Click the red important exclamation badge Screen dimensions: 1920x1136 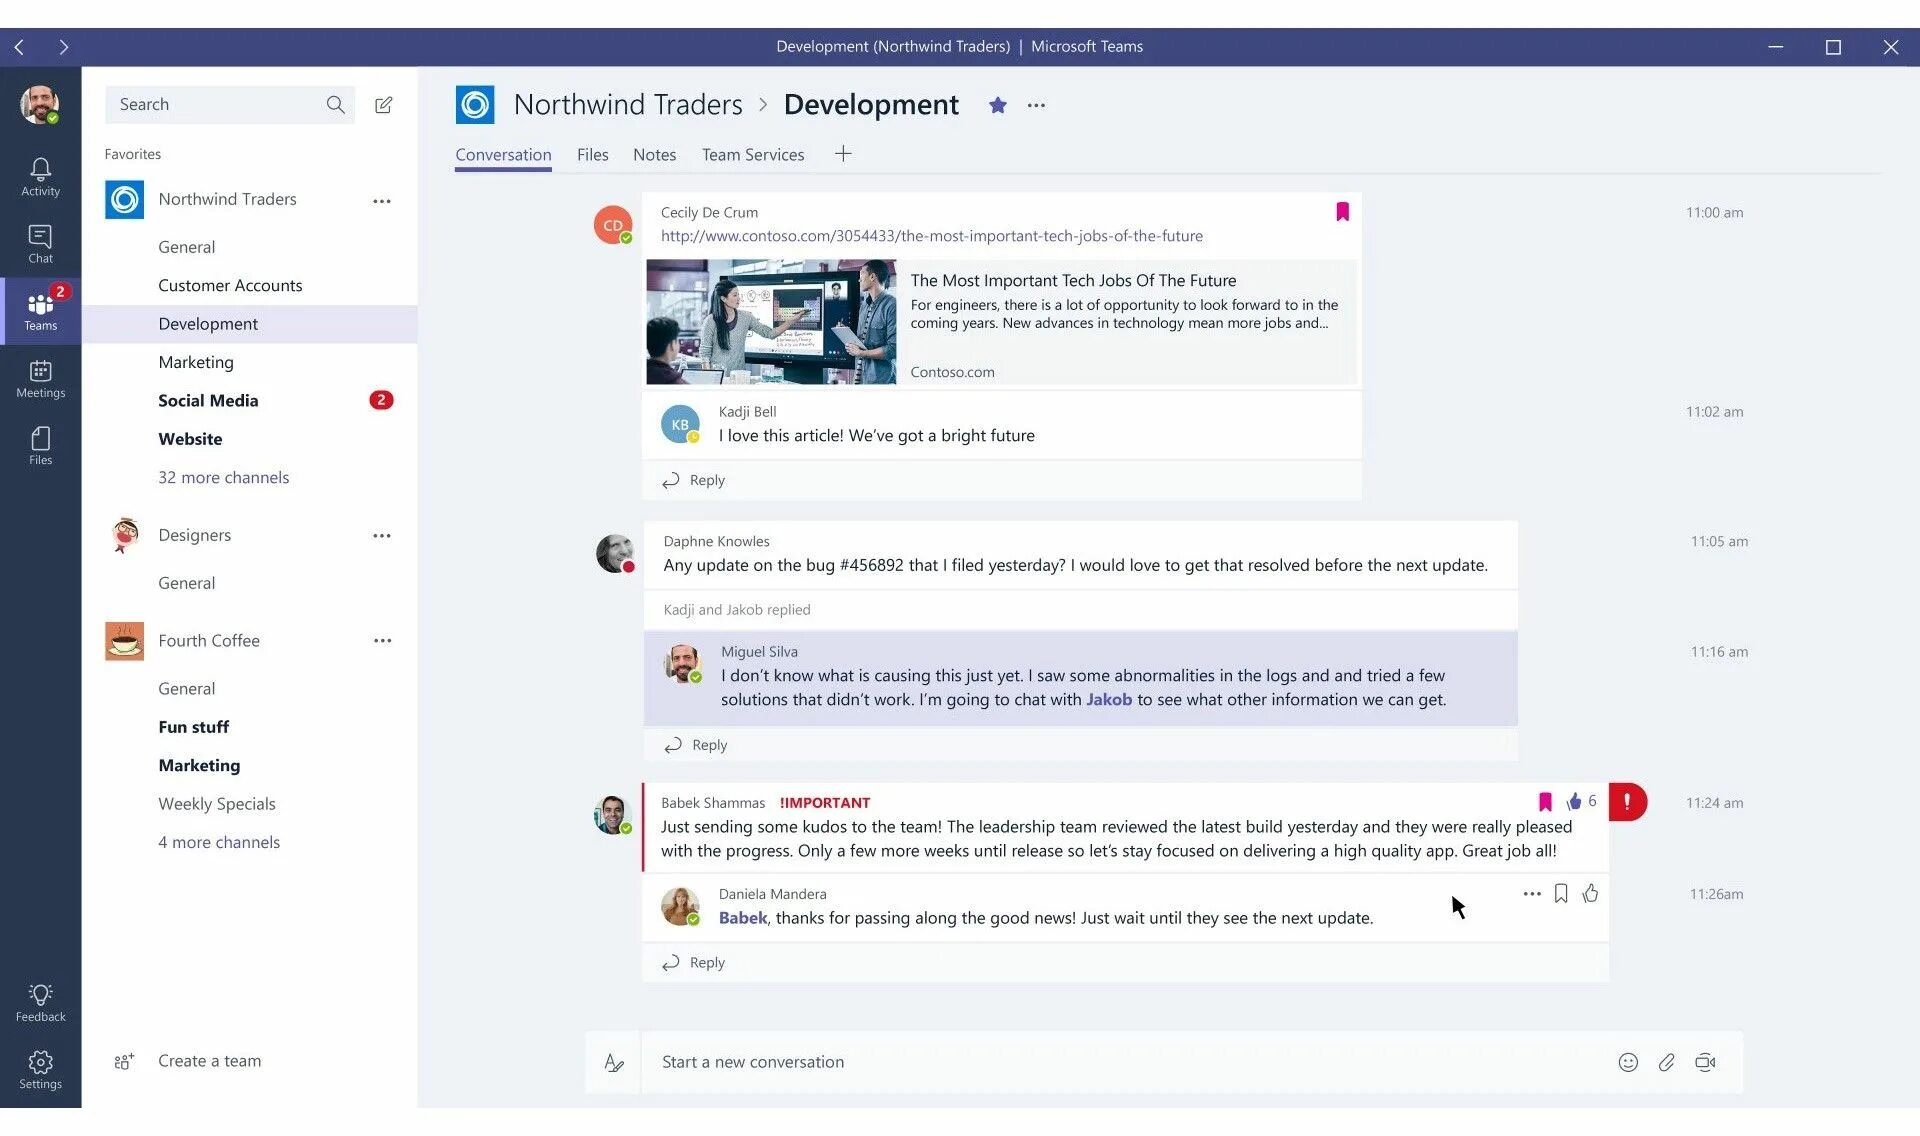1627,802
